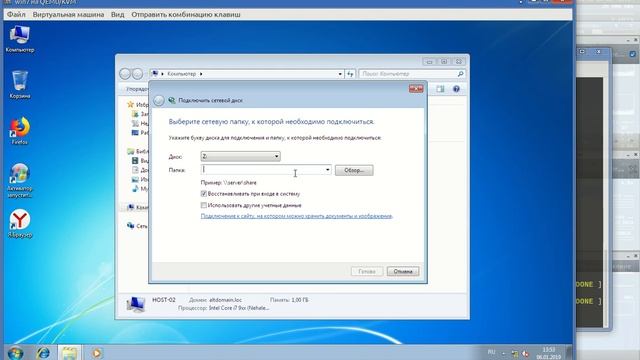
Task: Click the RU language indicator
Action: click(x=491, y=352)
